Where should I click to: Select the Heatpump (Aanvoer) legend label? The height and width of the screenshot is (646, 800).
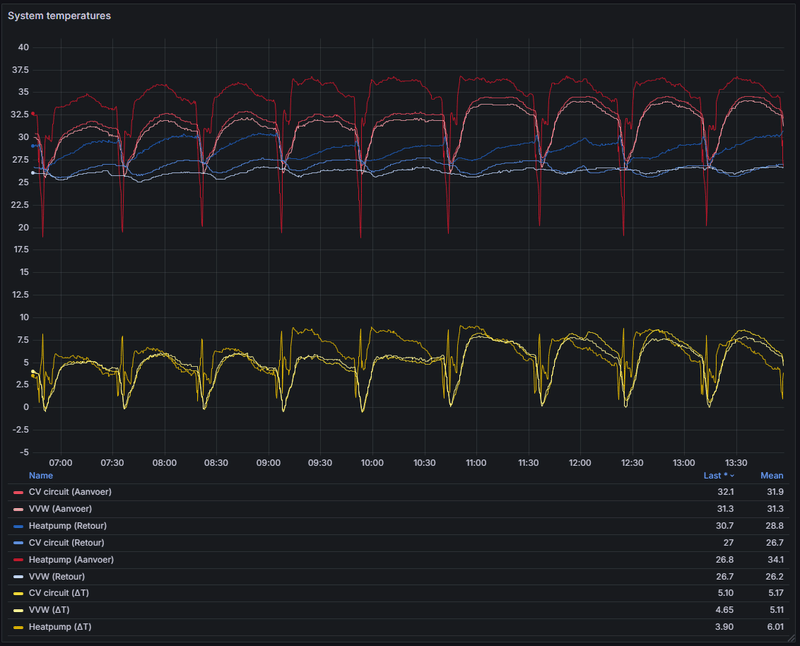69,560
